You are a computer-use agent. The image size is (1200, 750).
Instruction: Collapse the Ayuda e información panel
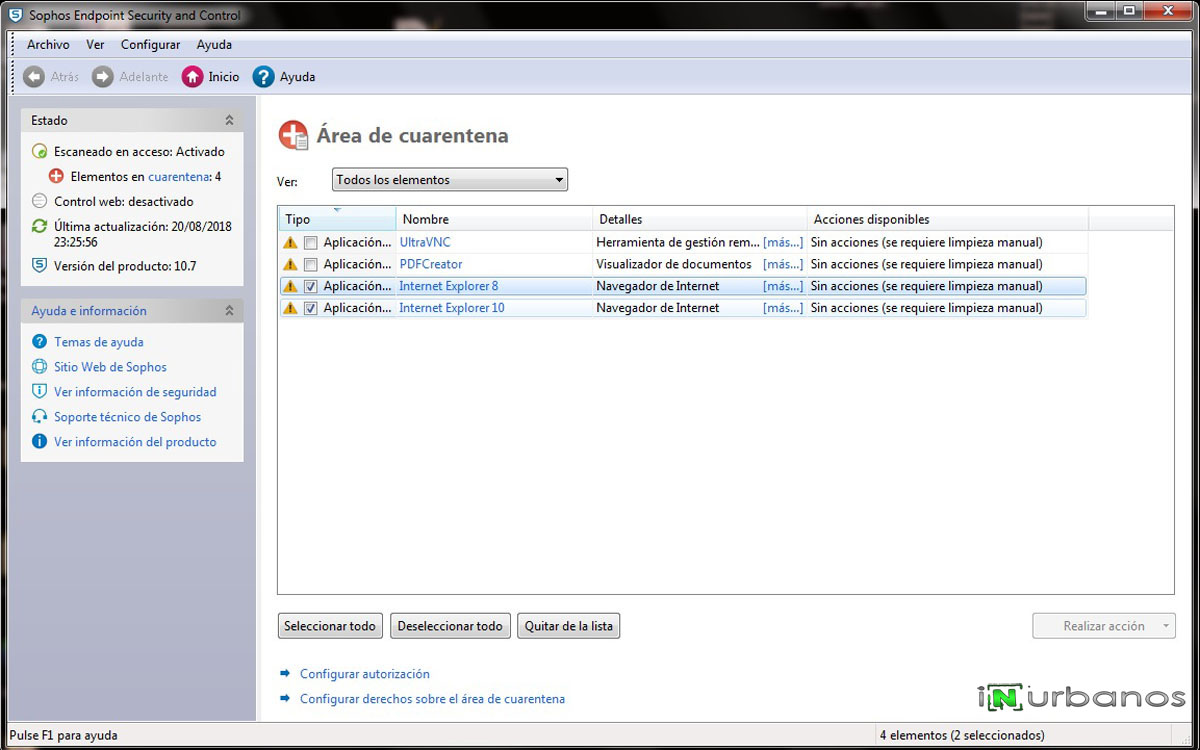coord(230,310)
